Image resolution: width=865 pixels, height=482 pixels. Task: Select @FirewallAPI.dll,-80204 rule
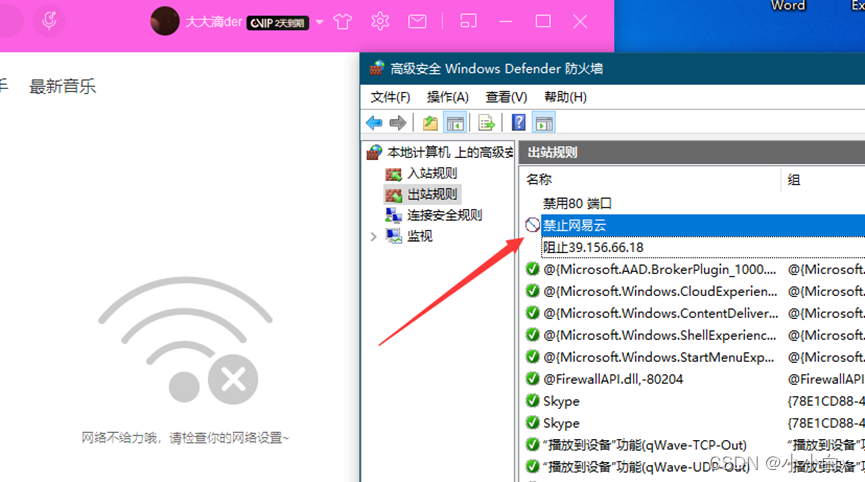[613, 379]
